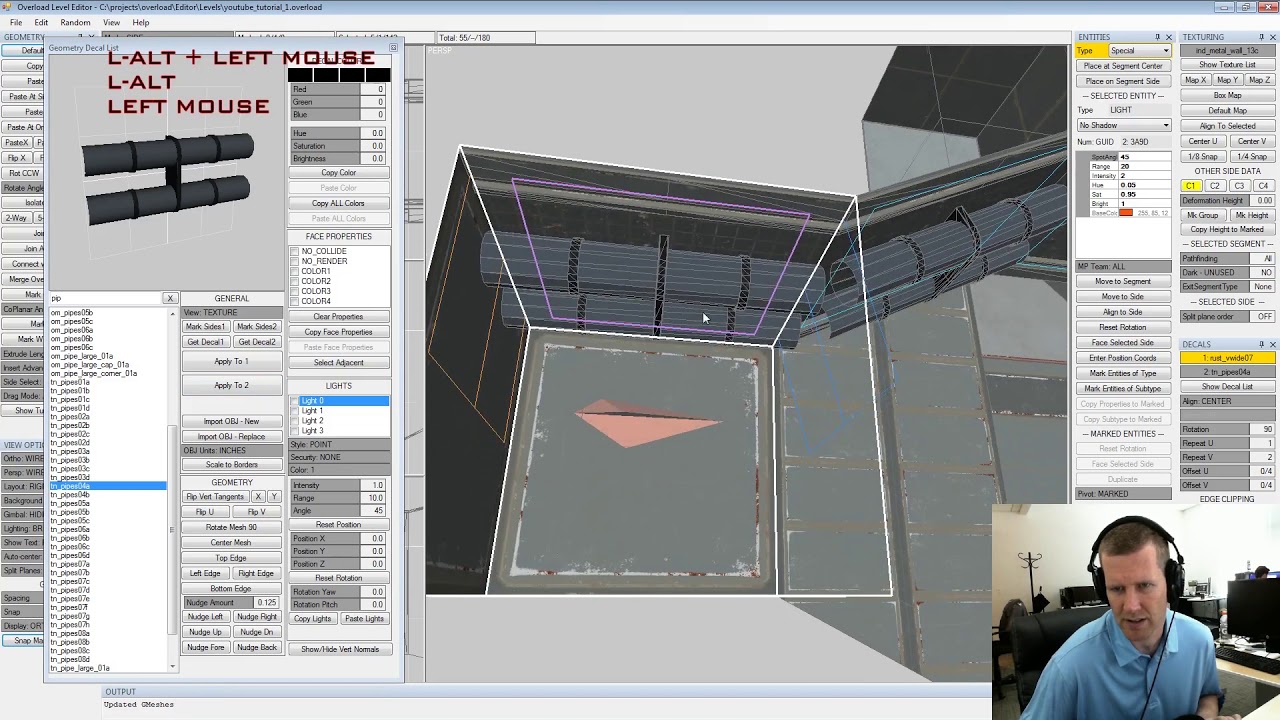Clear the decal search filter with X

pyautogui.click(x=170, y=299)
